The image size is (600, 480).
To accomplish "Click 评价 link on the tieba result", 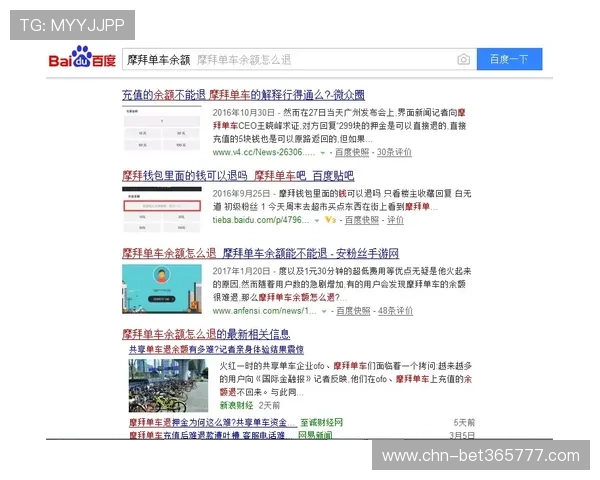I will coord(395,220).
